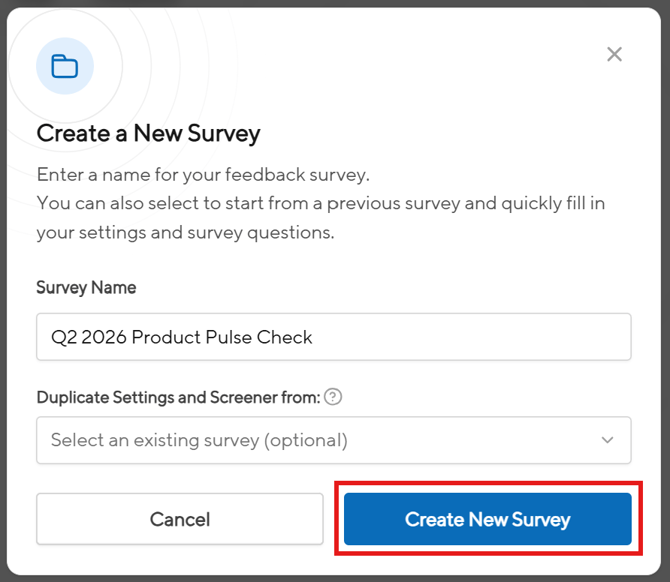Click the 'Enter a name for your feedback survey' text
Screen dimensions: 670x582
pos(203,174)
